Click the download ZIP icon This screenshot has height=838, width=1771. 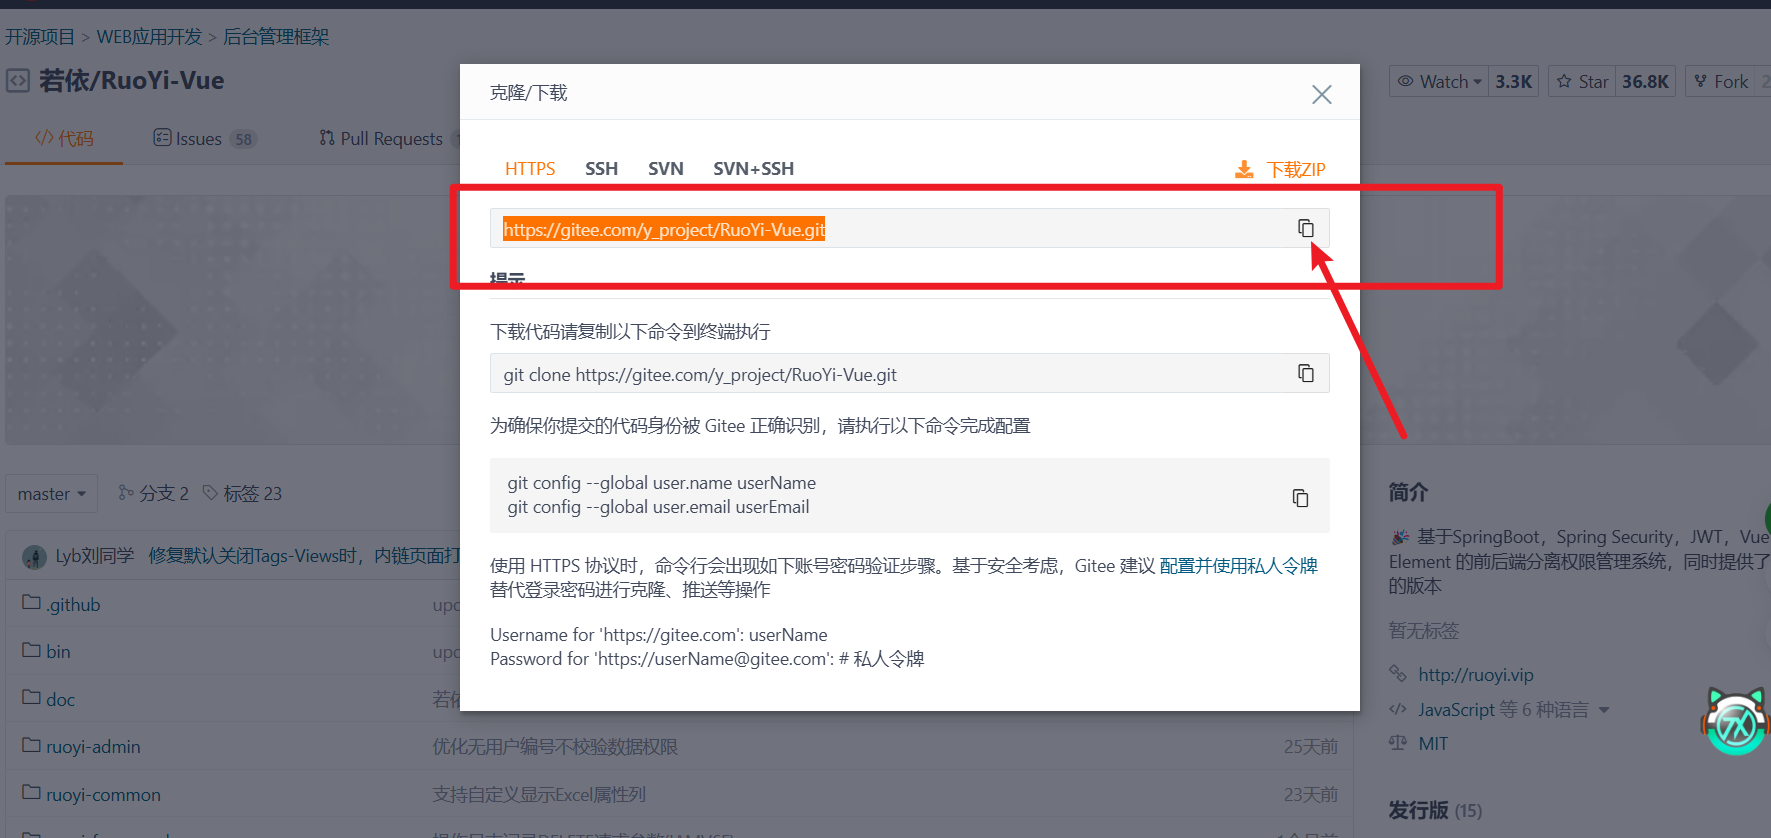pyautogui.click(x=1244, y=169)
